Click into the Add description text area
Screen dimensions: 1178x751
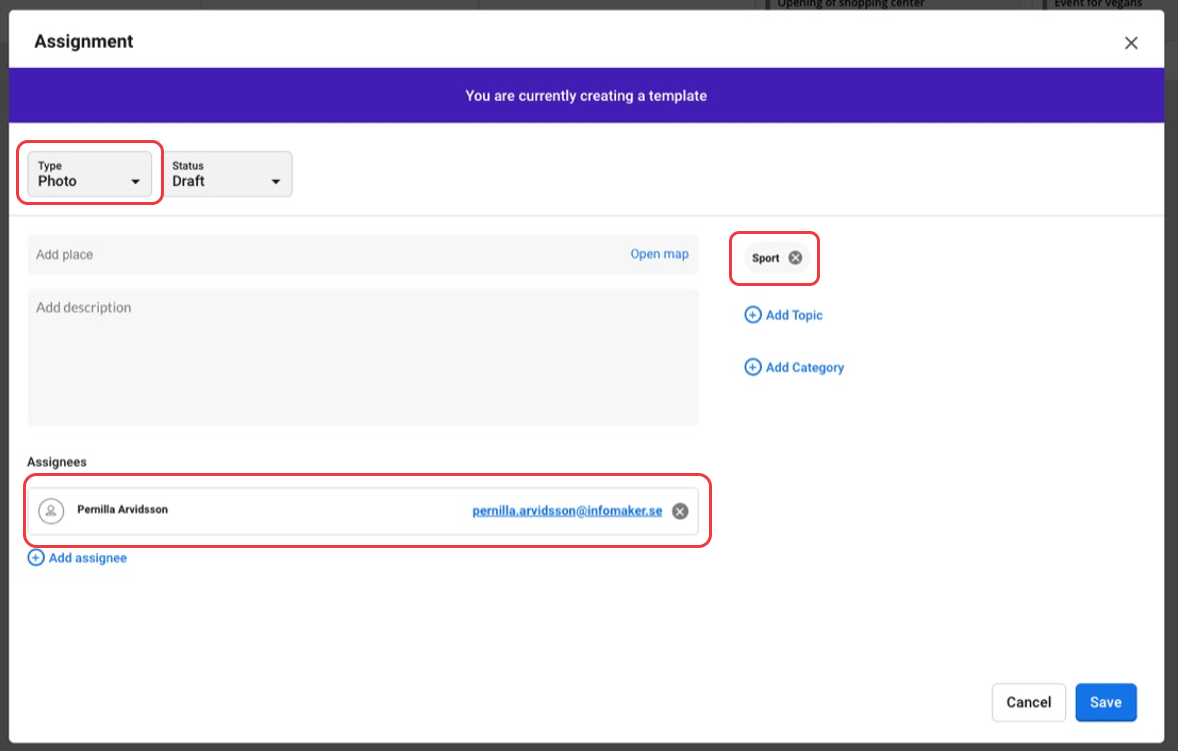362,356
